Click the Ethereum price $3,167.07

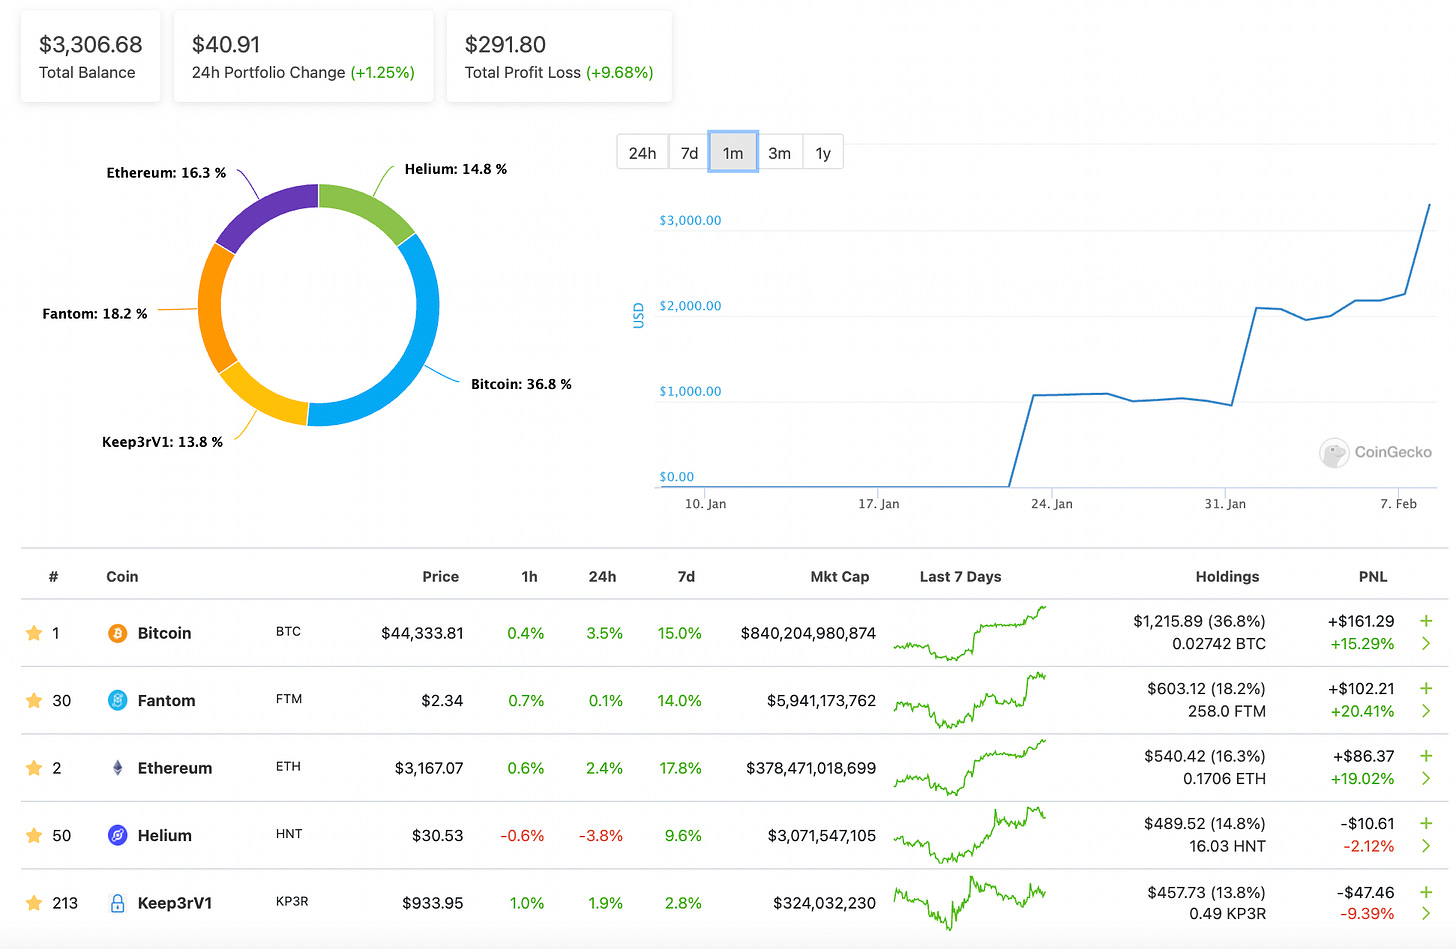[429, 768]
